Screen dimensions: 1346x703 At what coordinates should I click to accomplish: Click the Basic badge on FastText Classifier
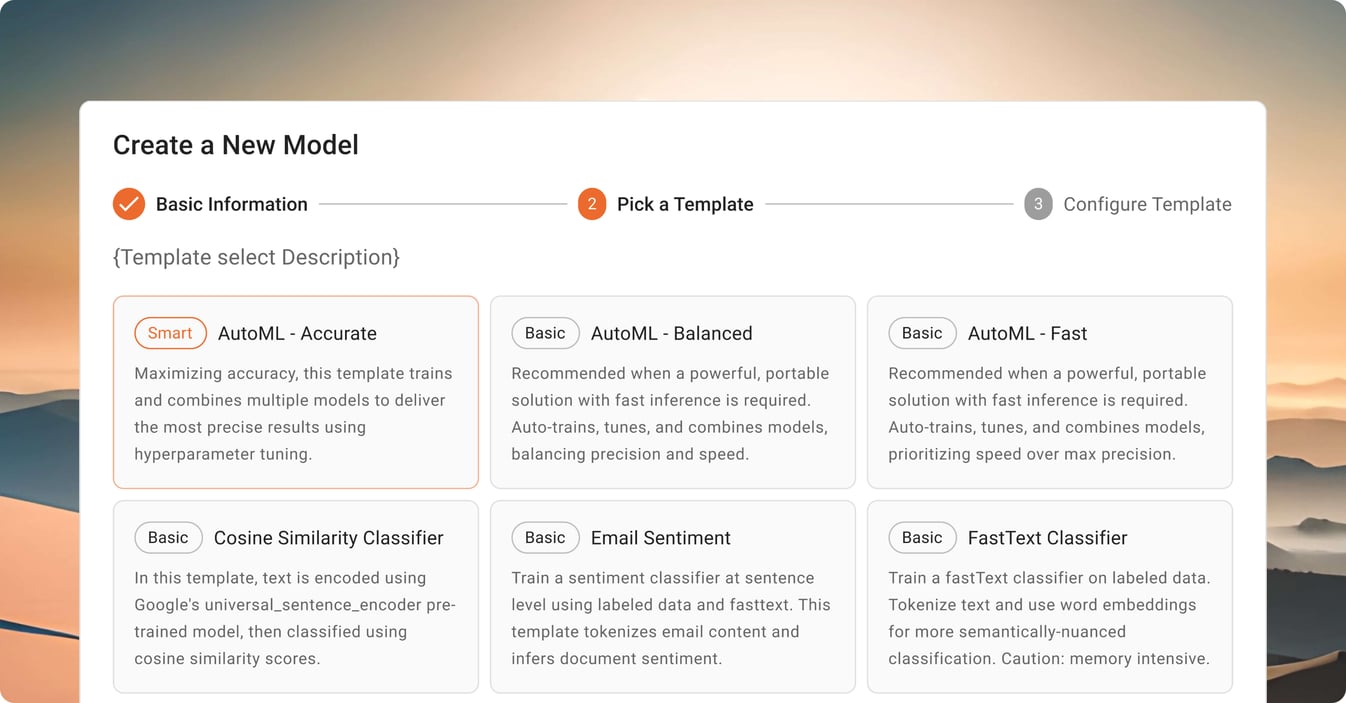pyautogui.click(x=922, y=537)
